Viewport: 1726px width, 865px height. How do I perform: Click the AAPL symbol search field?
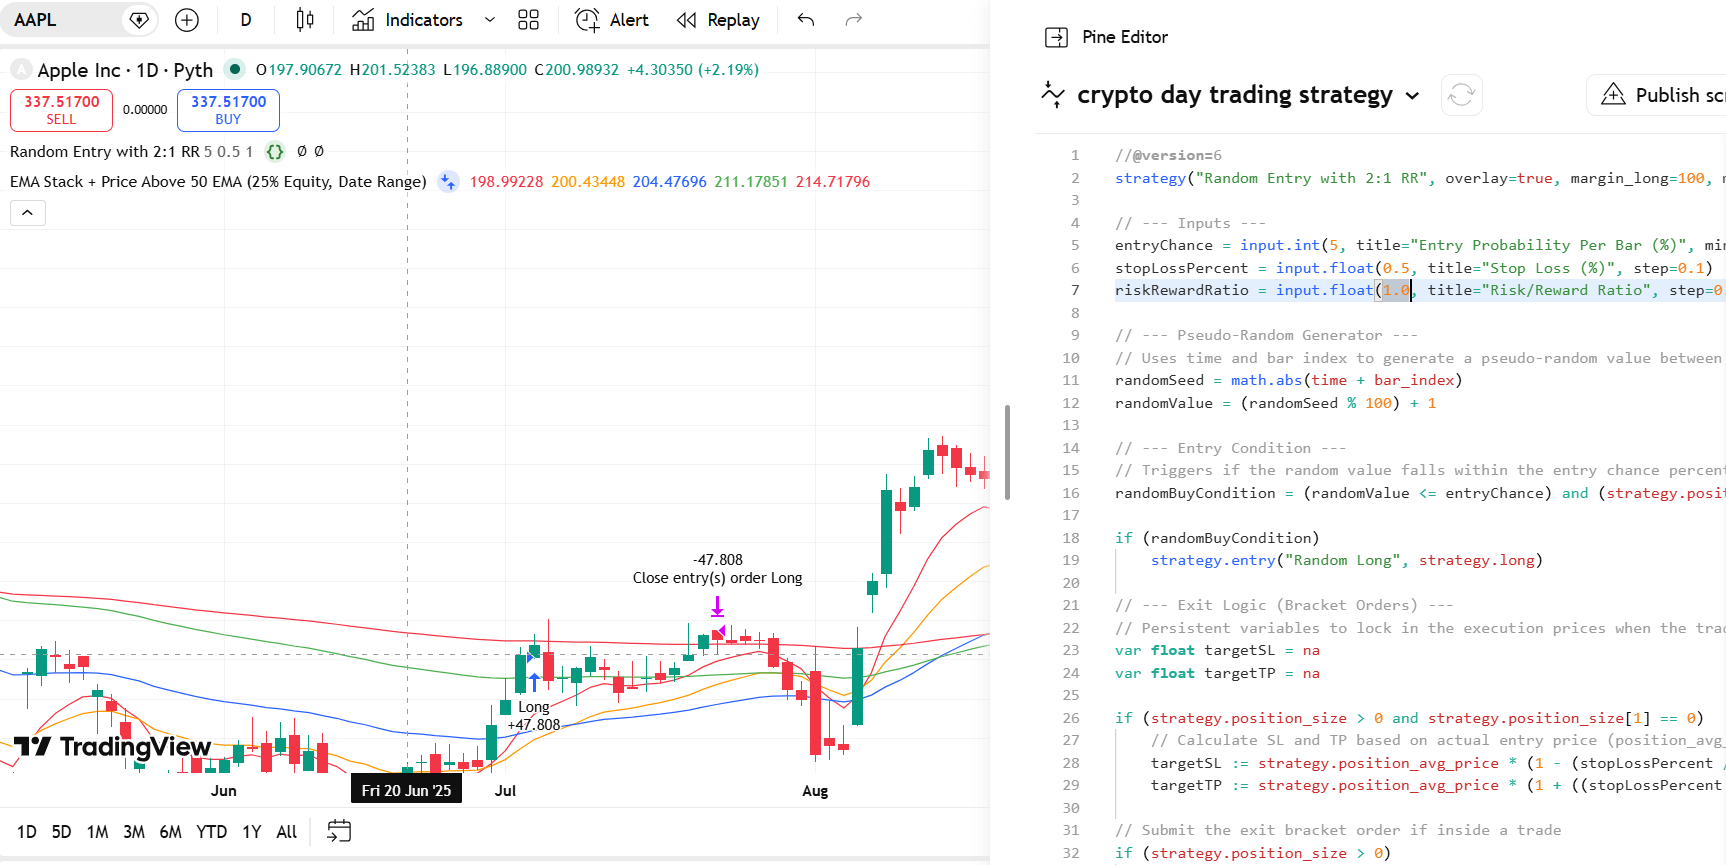click(x=66, y=20)
